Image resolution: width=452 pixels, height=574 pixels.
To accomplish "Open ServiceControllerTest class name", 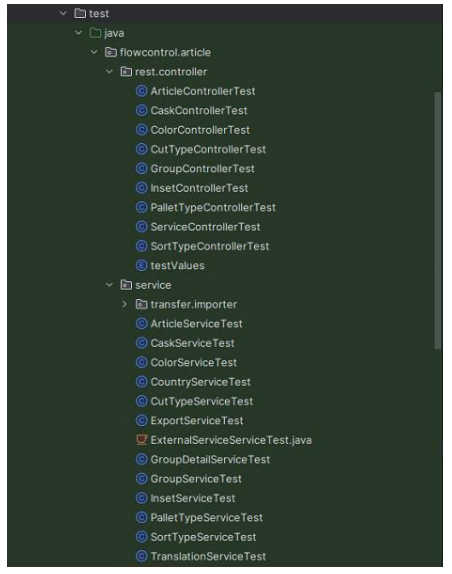I will coord(205,227).
